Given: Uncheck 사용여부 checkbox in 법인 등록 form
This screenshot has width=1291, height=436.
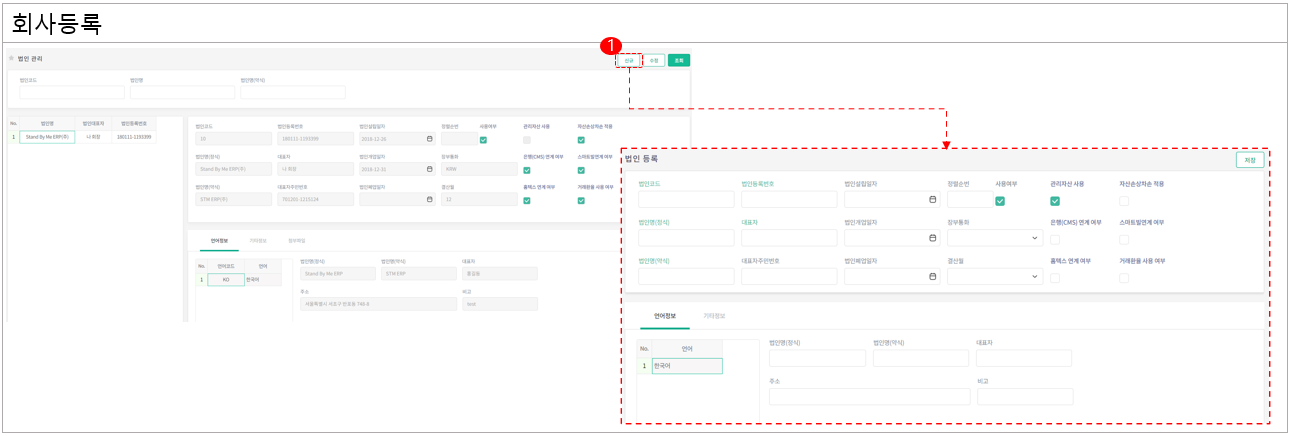Looking at the screenshot, I should [x=1000, y=201].
